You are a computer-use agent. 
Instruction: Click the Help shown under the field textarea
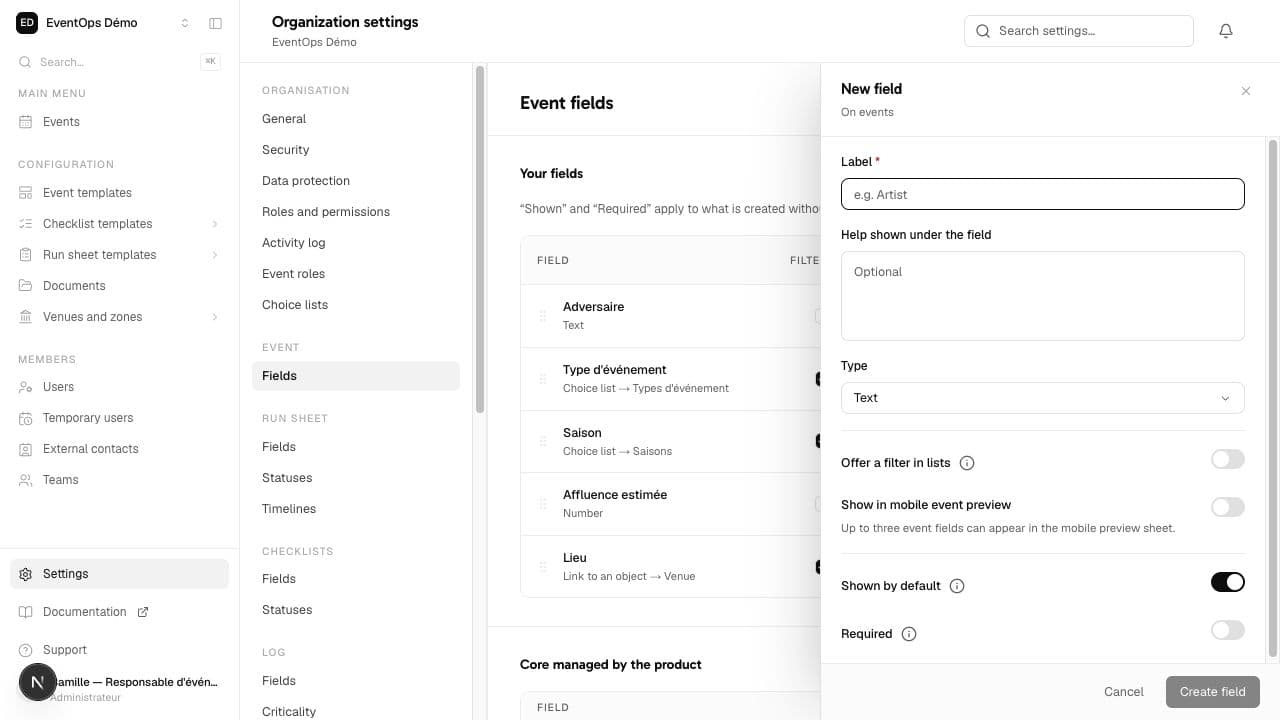pos(1043,296)
